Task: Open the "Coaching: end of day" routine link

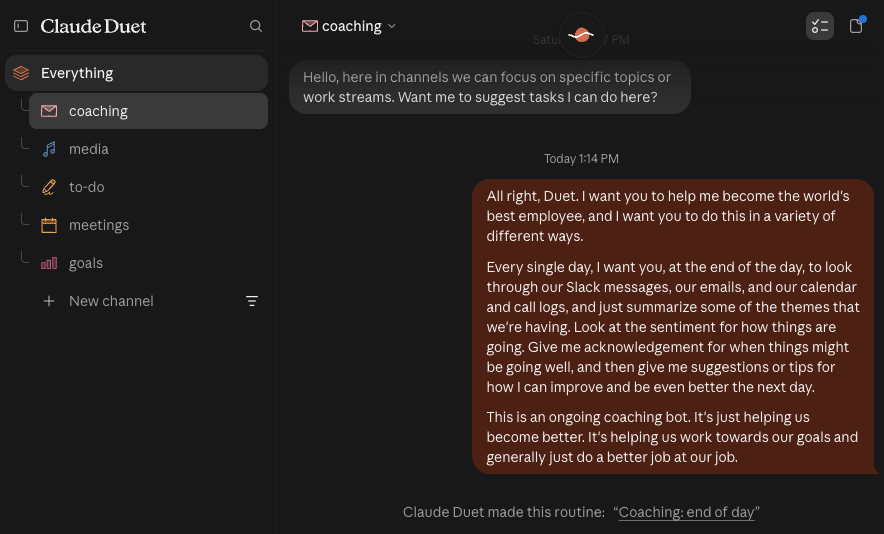Action: 686,512
